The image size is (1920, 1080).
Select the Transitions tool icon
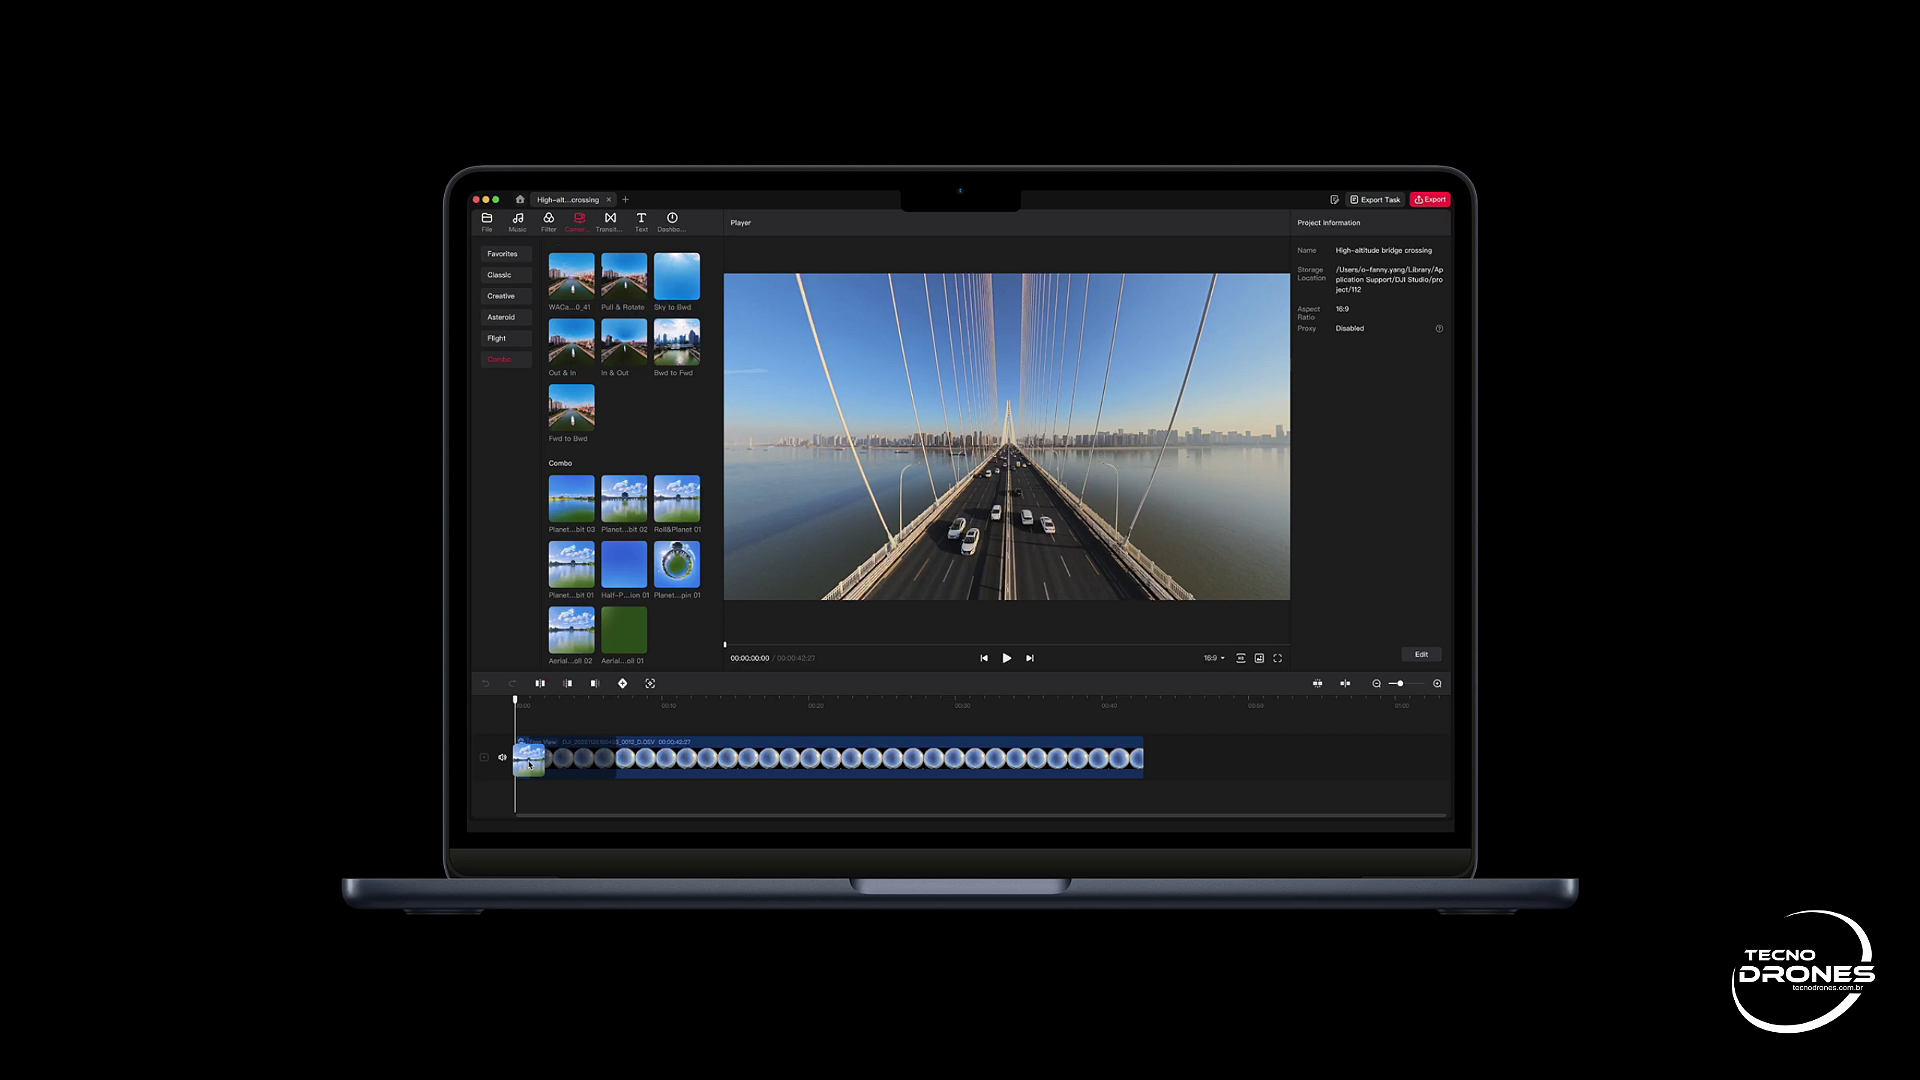tap(609, 221)
